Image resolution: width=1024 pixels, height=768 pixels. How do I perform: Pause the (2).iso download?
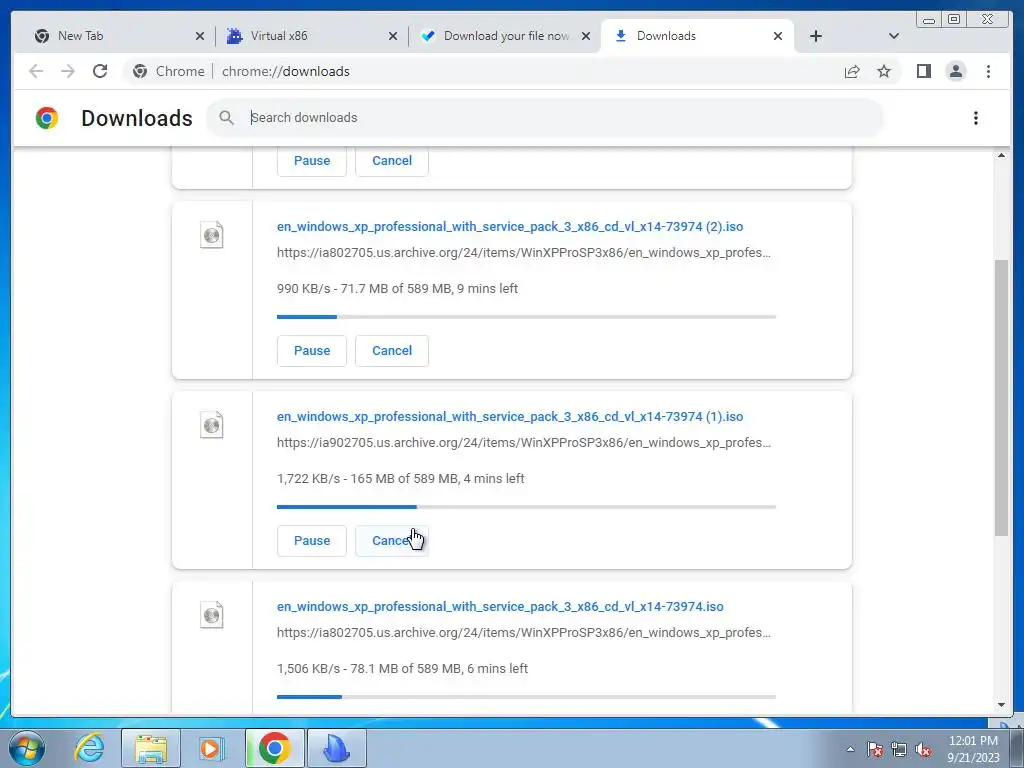point(312,351)
